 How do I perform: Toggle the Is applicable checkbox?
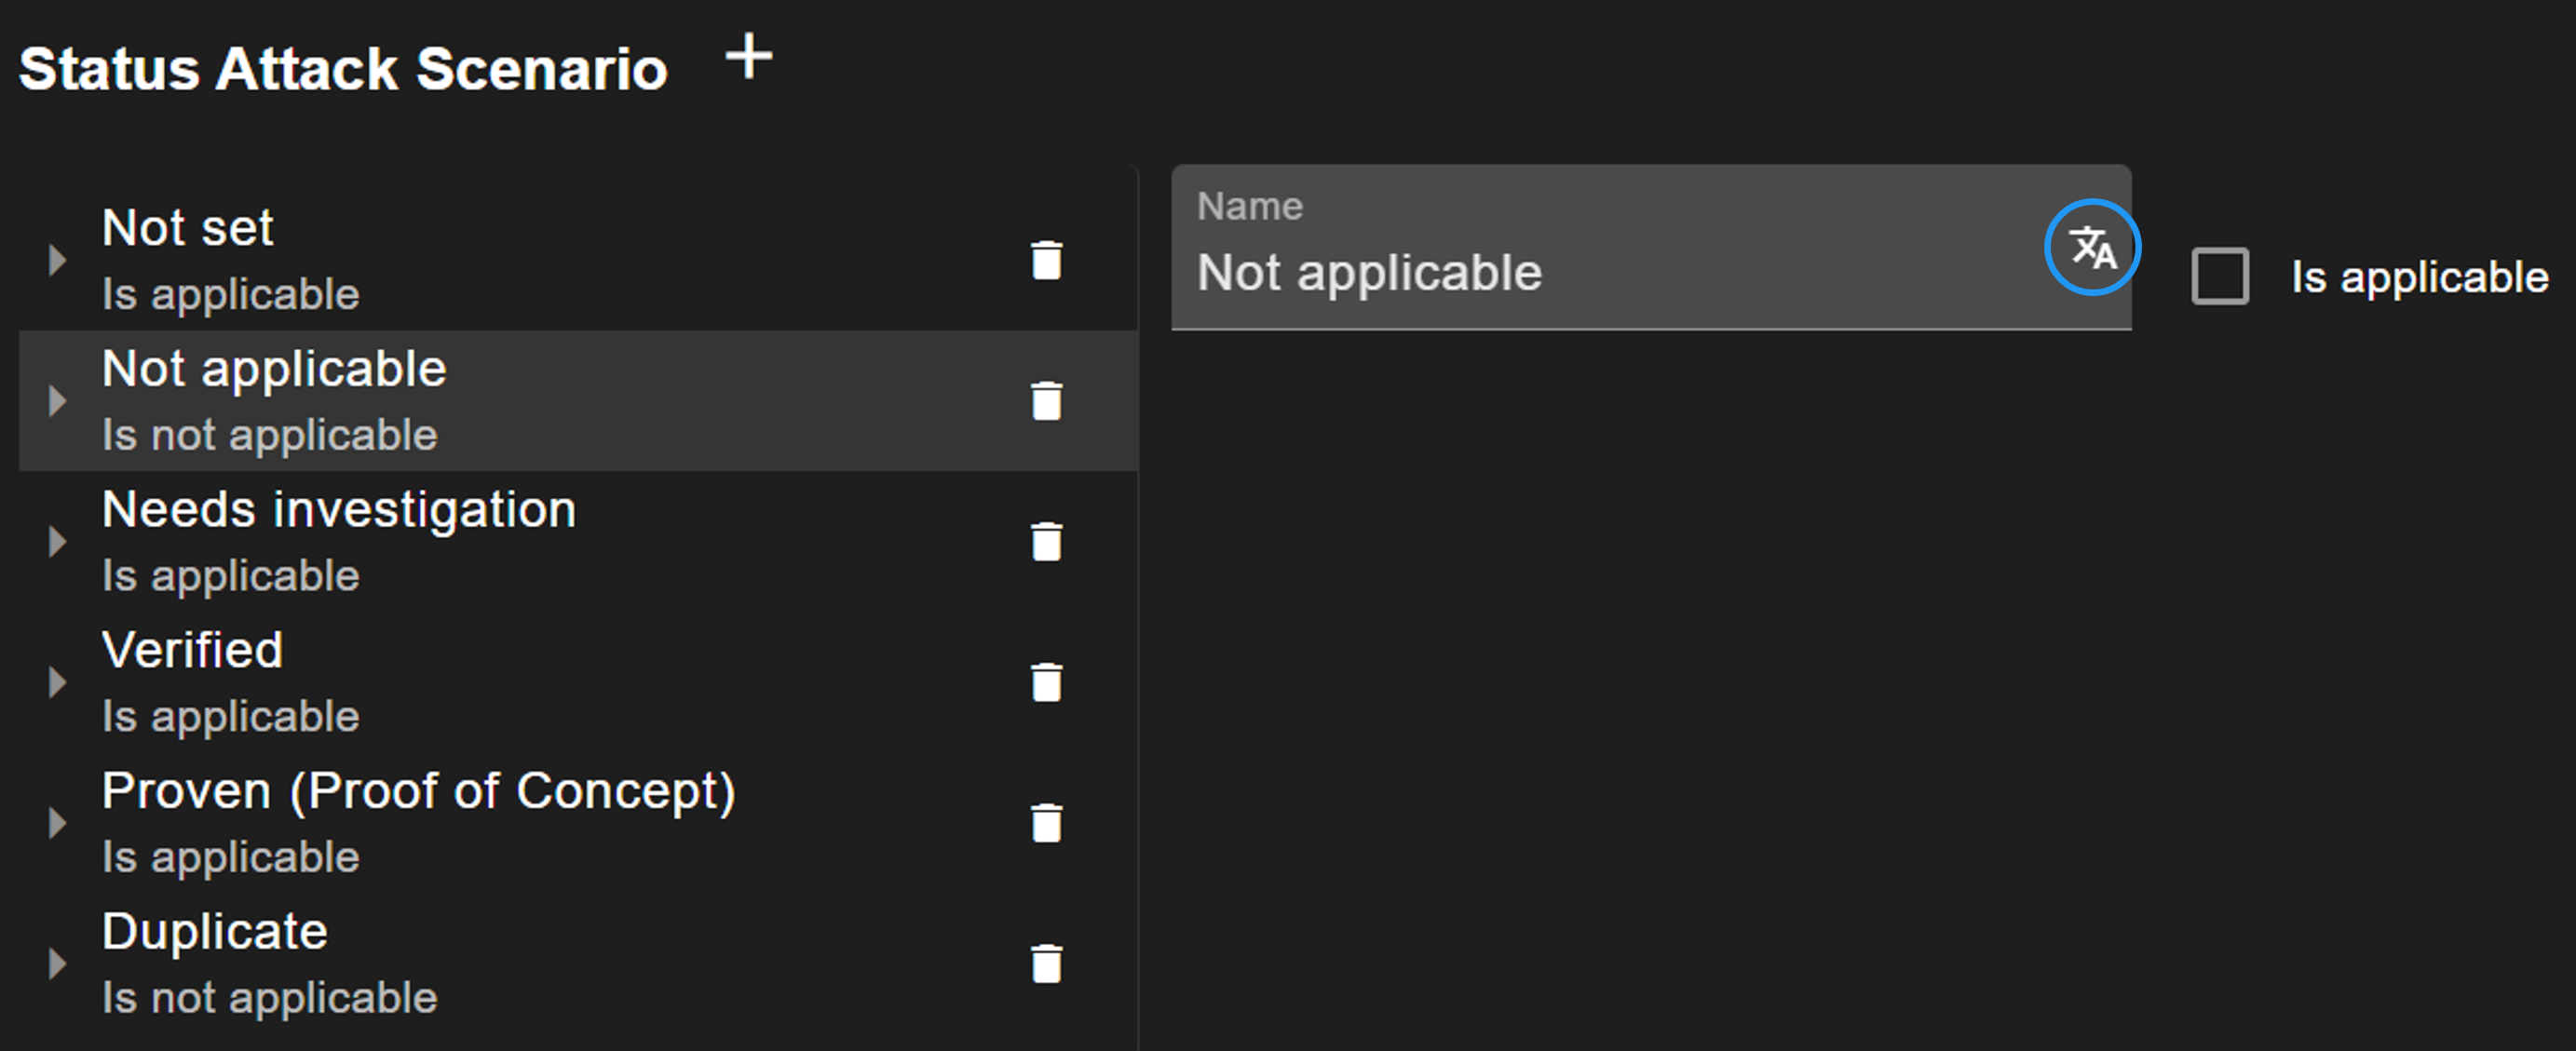(x=2219, y=276)
